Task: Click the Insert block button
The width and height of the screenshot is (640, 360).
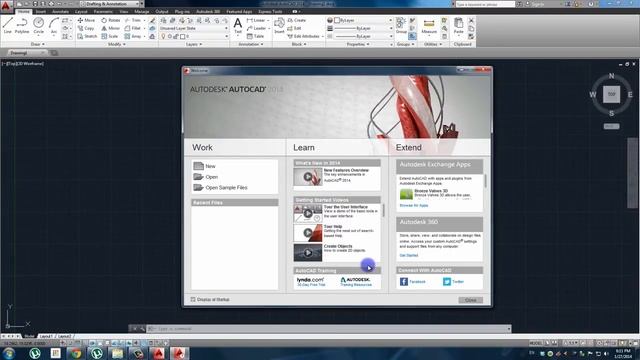Action: click(x=279, y=25)
